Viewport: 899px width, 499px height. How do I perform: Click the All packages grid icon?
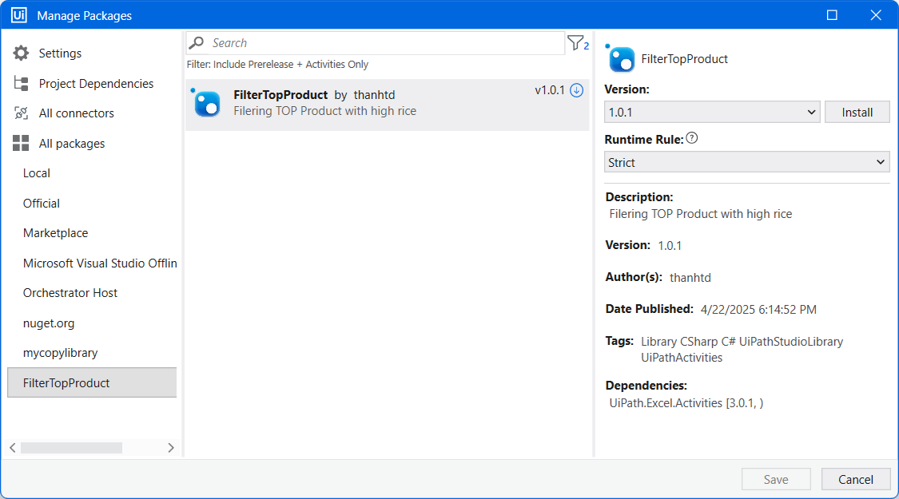[x=21, y=143]
